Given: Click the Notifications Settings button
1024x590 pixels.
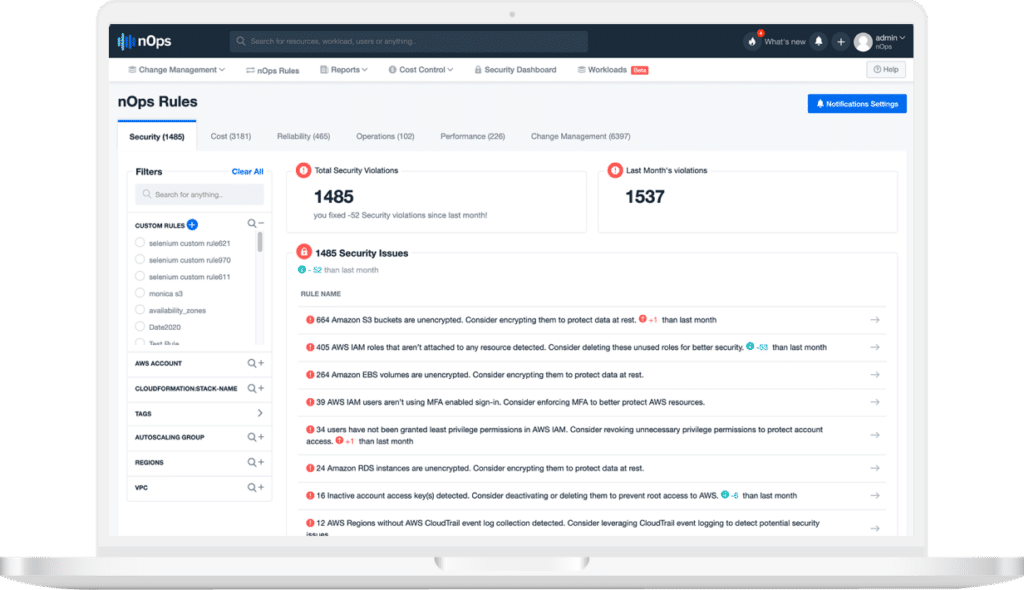Looking at the screenshot, I should pos(856,103).
